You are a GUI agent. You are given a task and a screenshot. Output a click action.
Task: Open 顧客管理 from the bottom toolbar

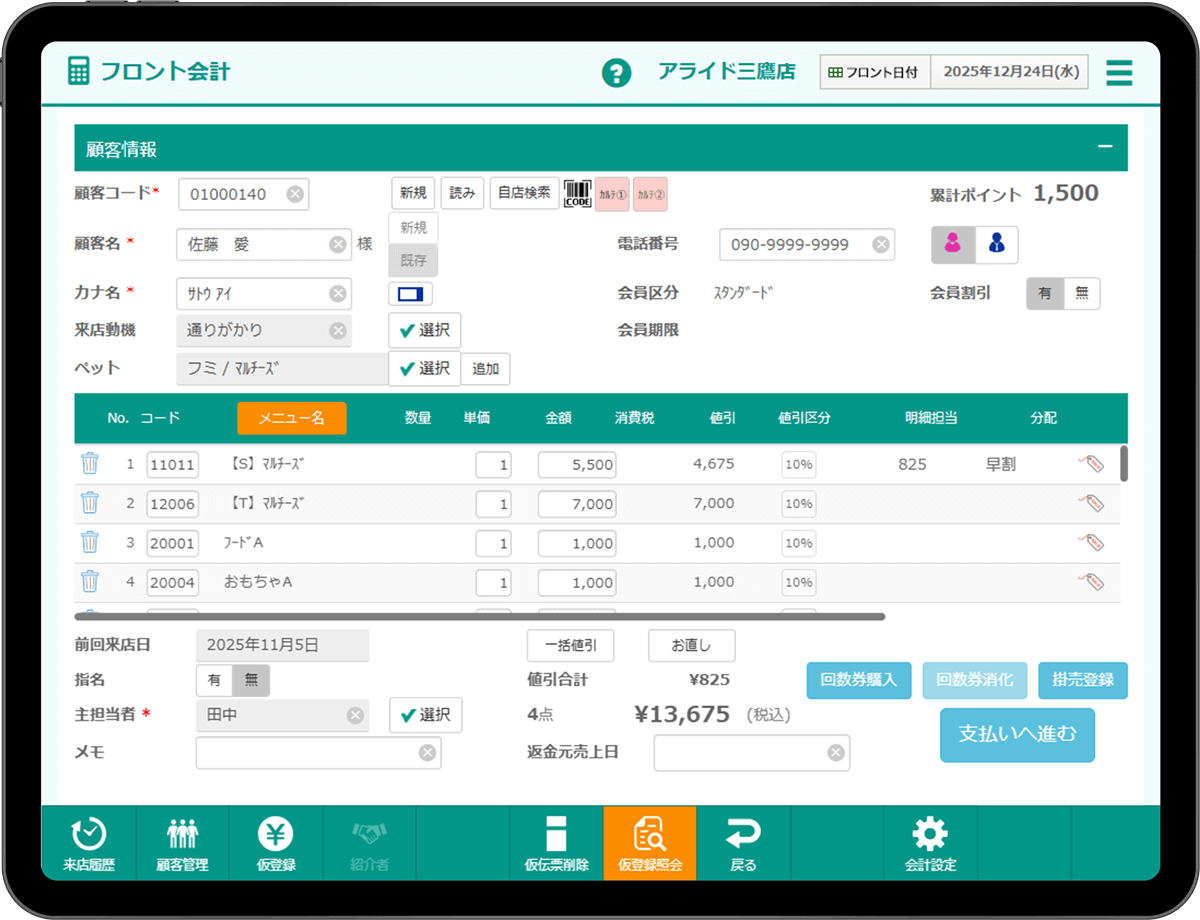coord(183,843)
